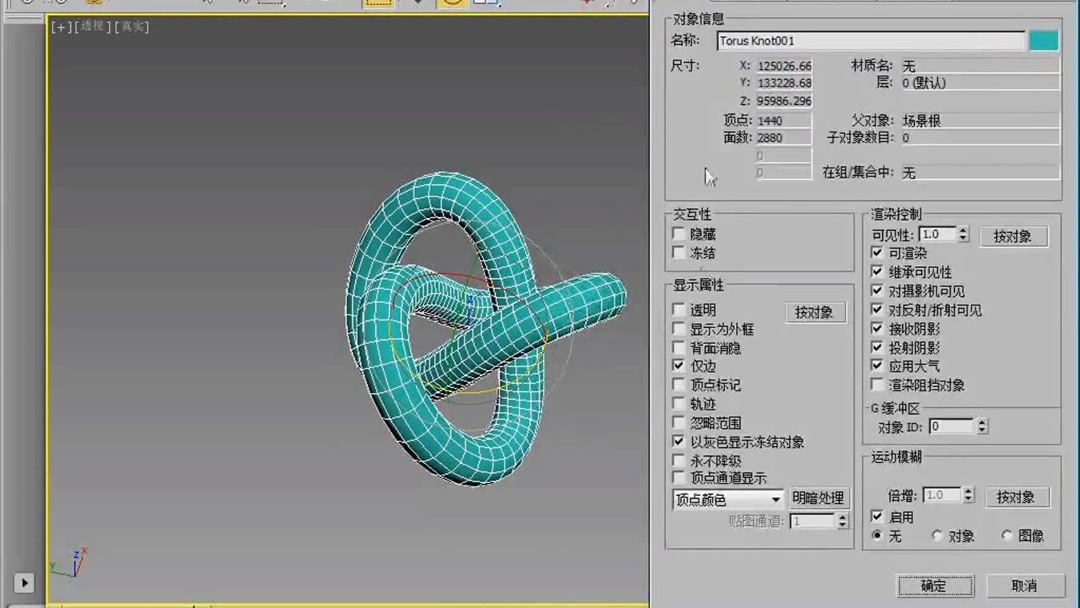This screenshot has width=1080, height=608.
Task: Click 按对象 in the 渲染控制 section
Action: 1013,235
